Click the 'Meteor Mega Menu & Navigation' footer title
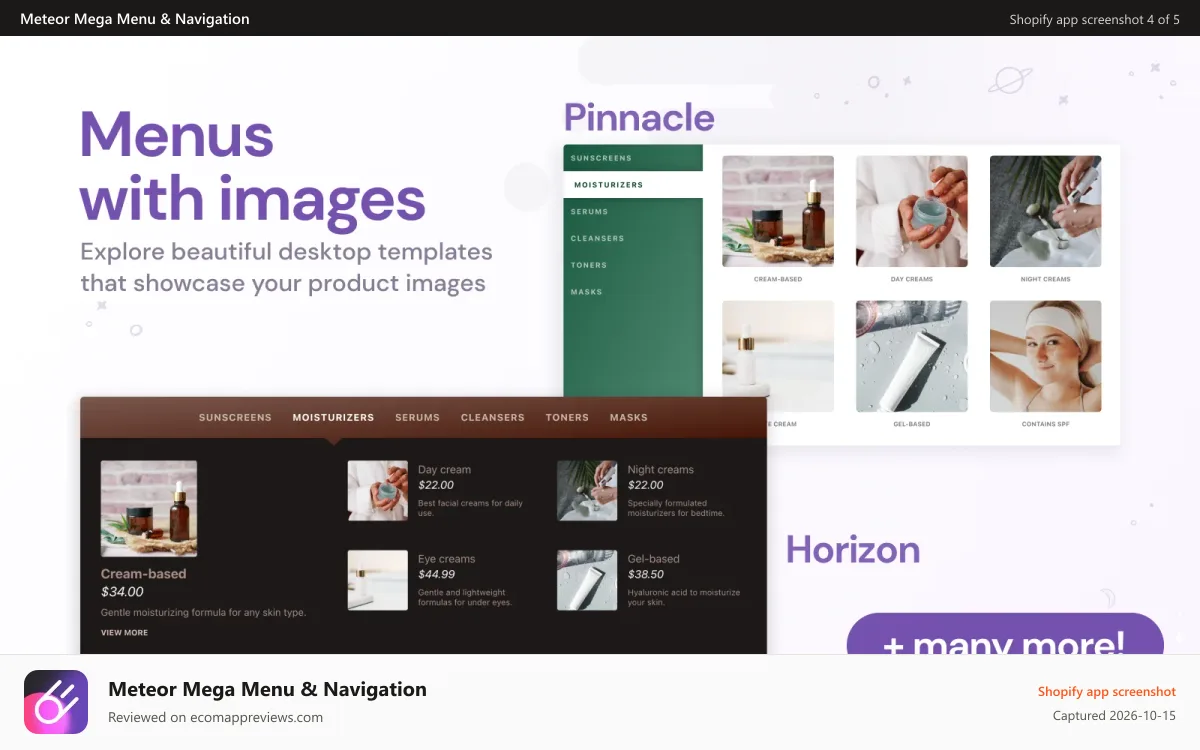Screen dimensions: 1200x750 point(267,689)
